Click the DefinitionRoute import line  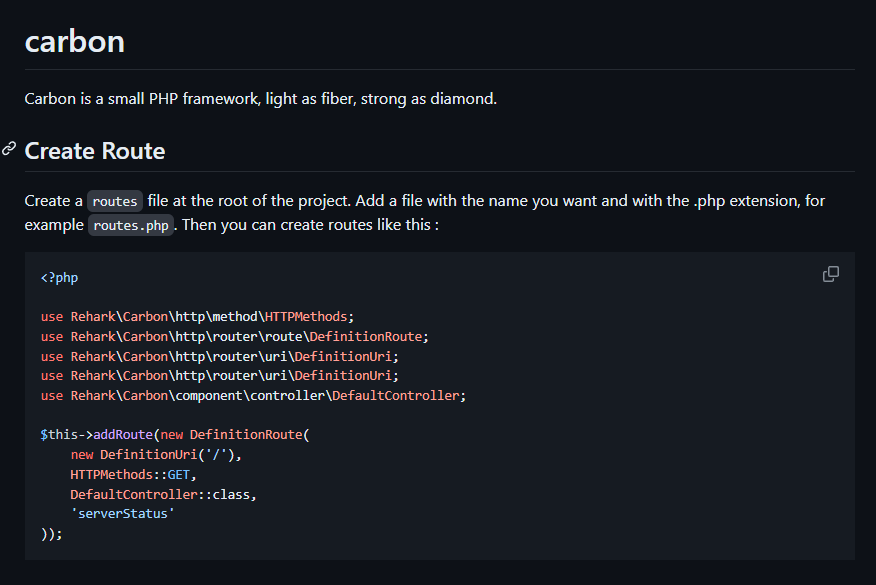point(234,336)
